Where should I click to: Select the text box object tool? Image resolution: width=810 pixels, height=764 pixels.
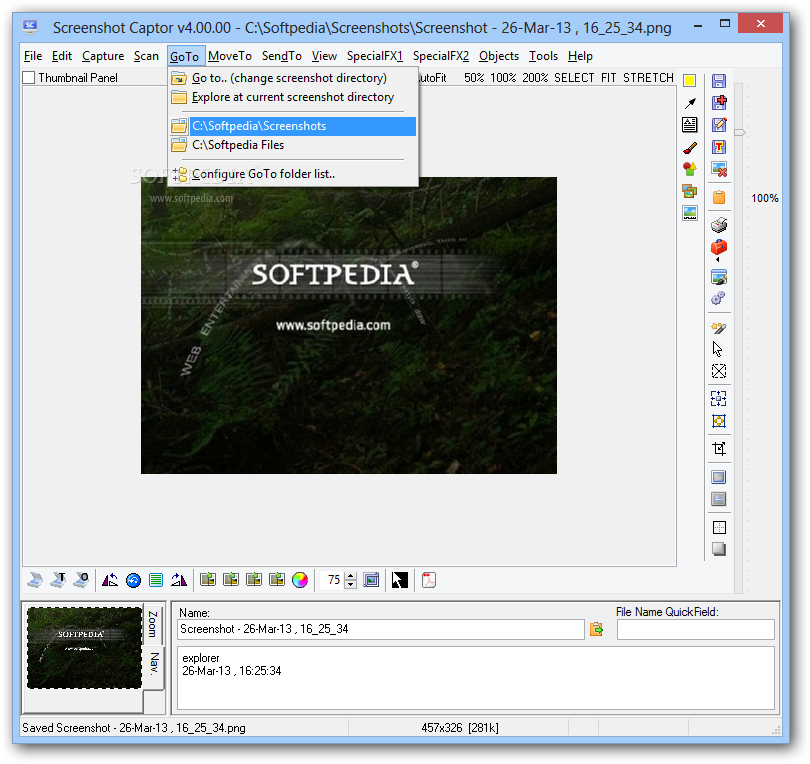(690, 124)
